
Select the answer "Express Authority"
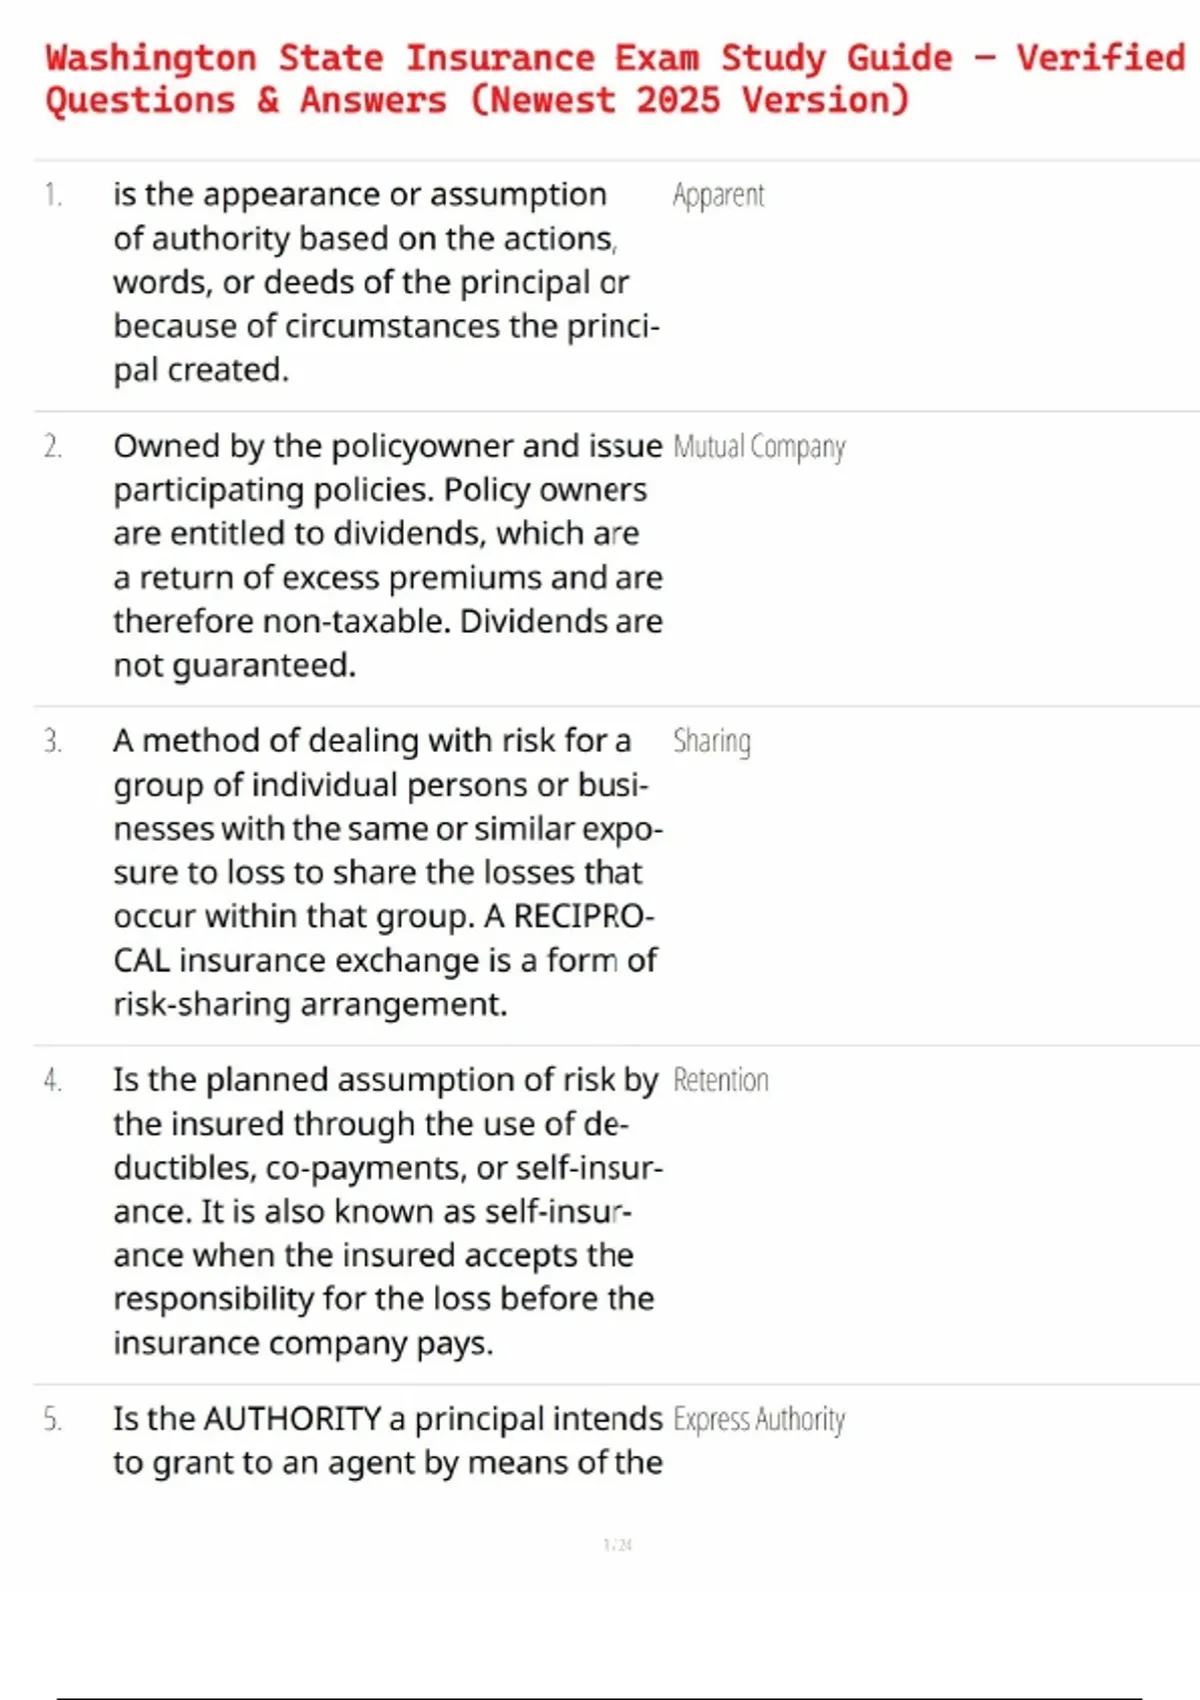pos(759,1419)
